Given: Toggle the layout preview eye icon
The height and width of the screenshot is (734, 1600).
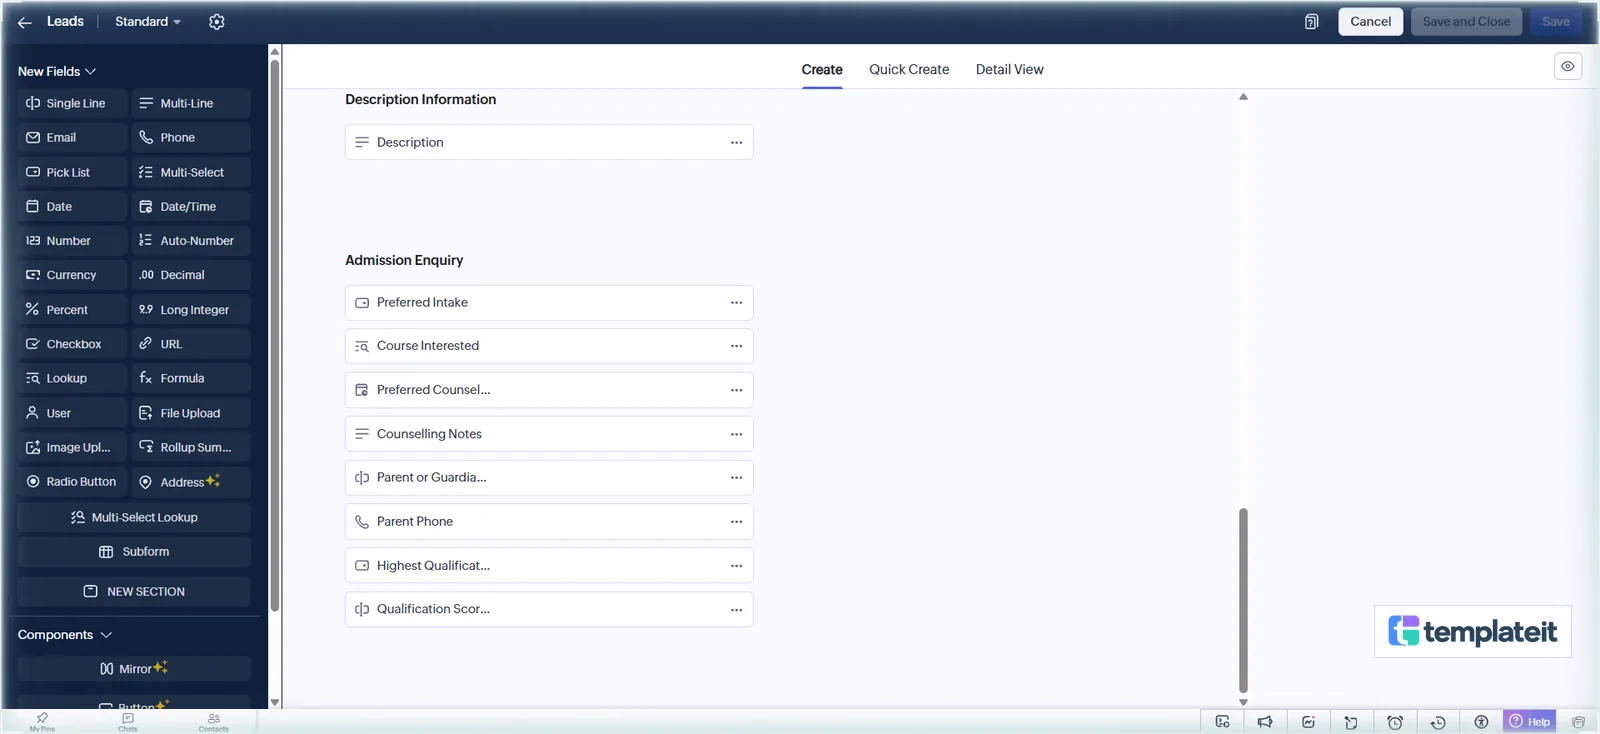Looking at the screenshot, I should 1568,66.
